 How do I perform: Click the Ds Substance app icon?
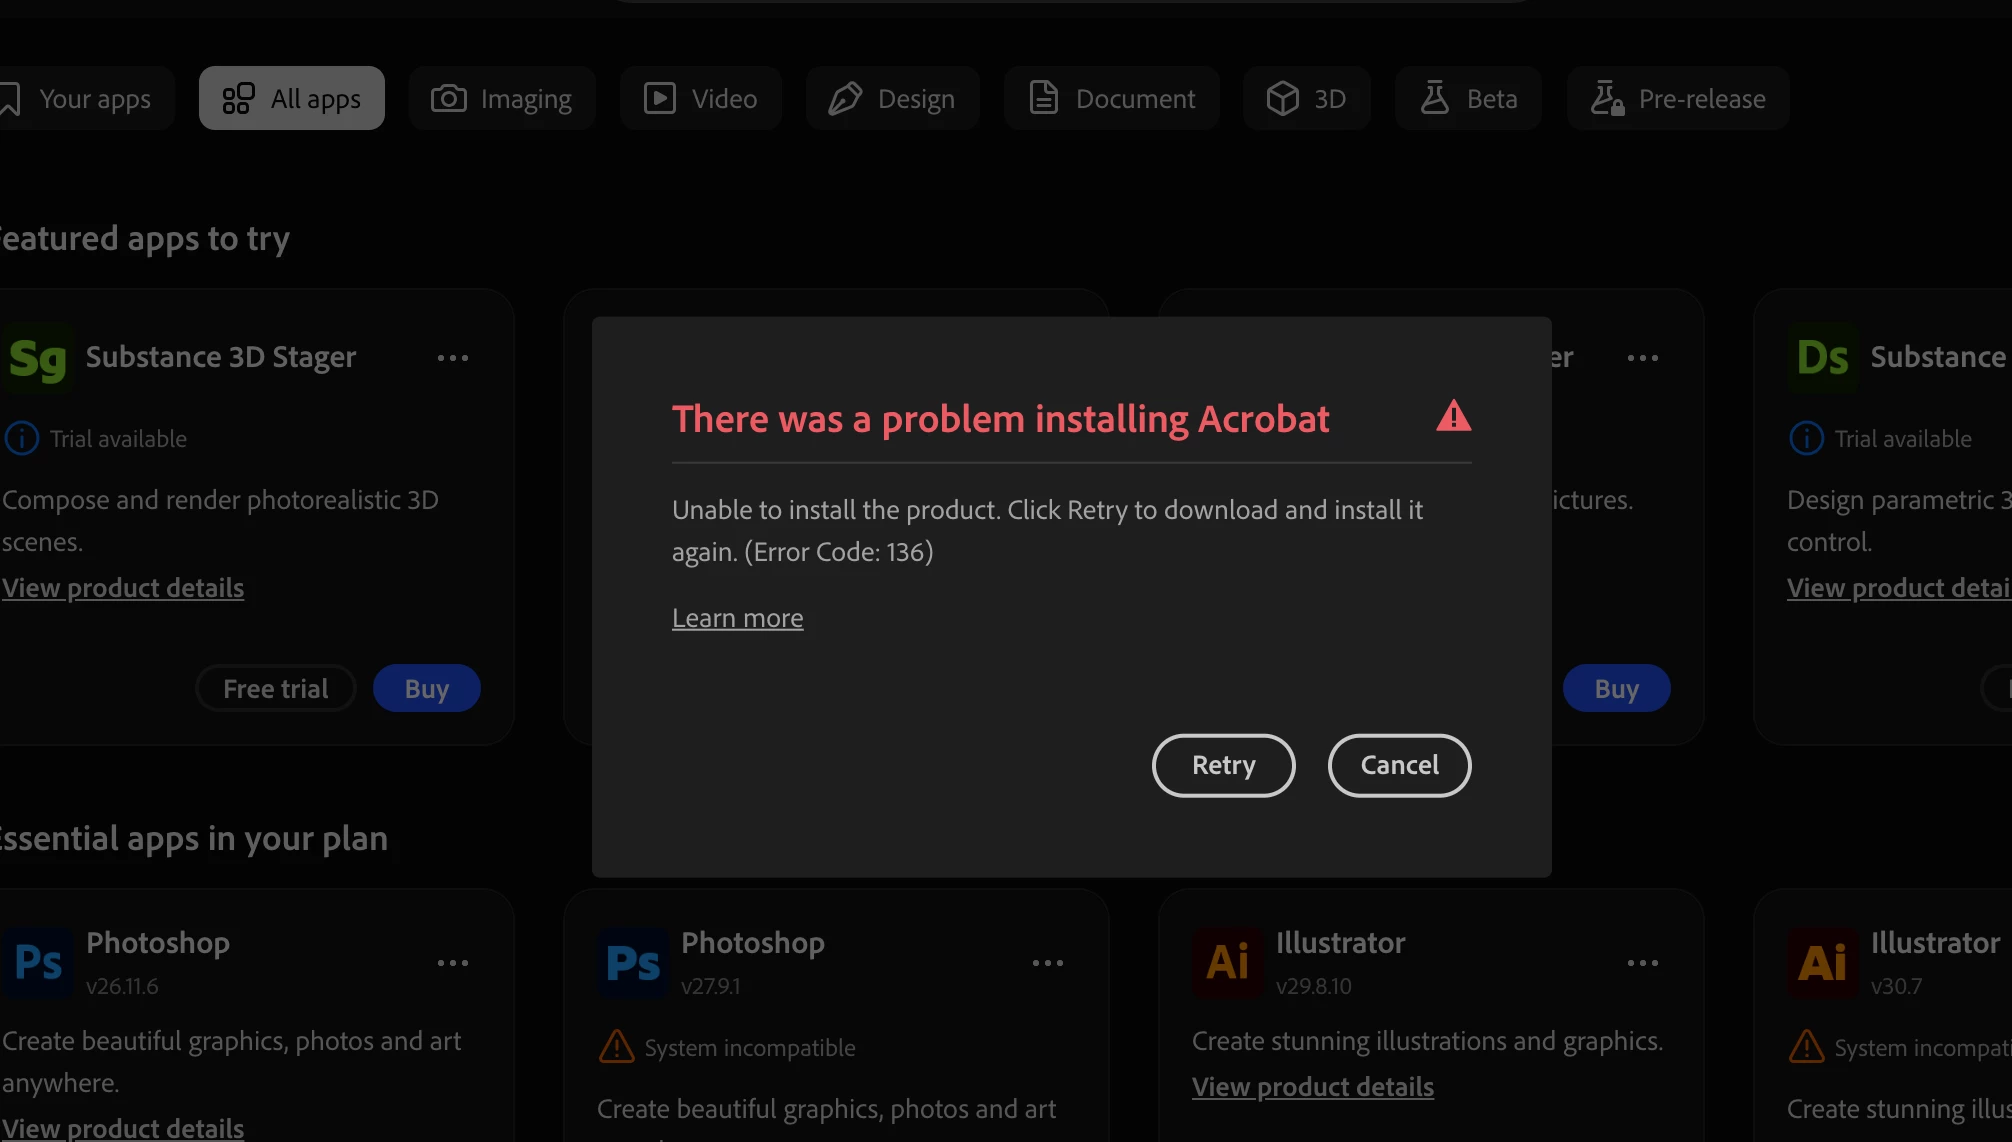coord(1822,358)
